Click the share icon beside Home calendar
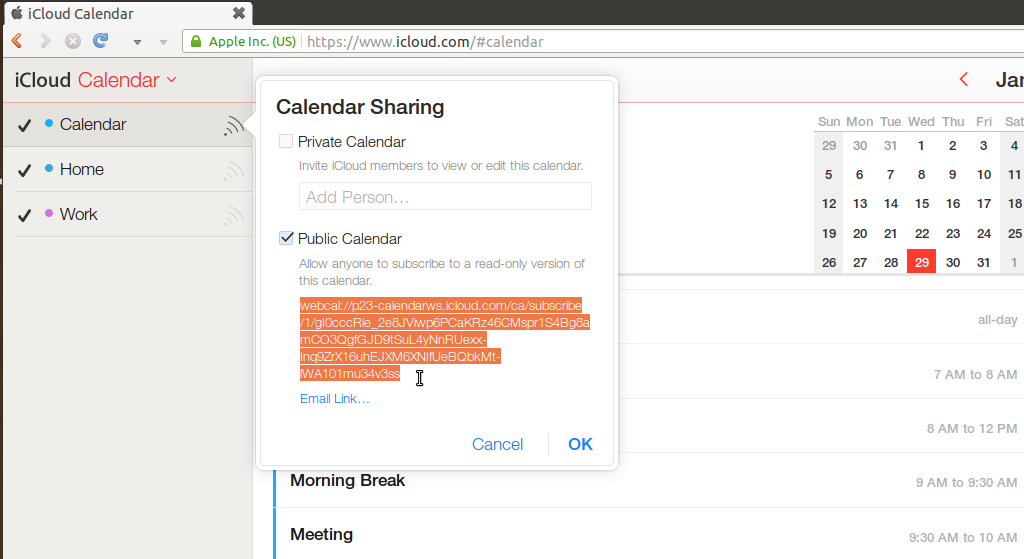 [x=234, y=170]
